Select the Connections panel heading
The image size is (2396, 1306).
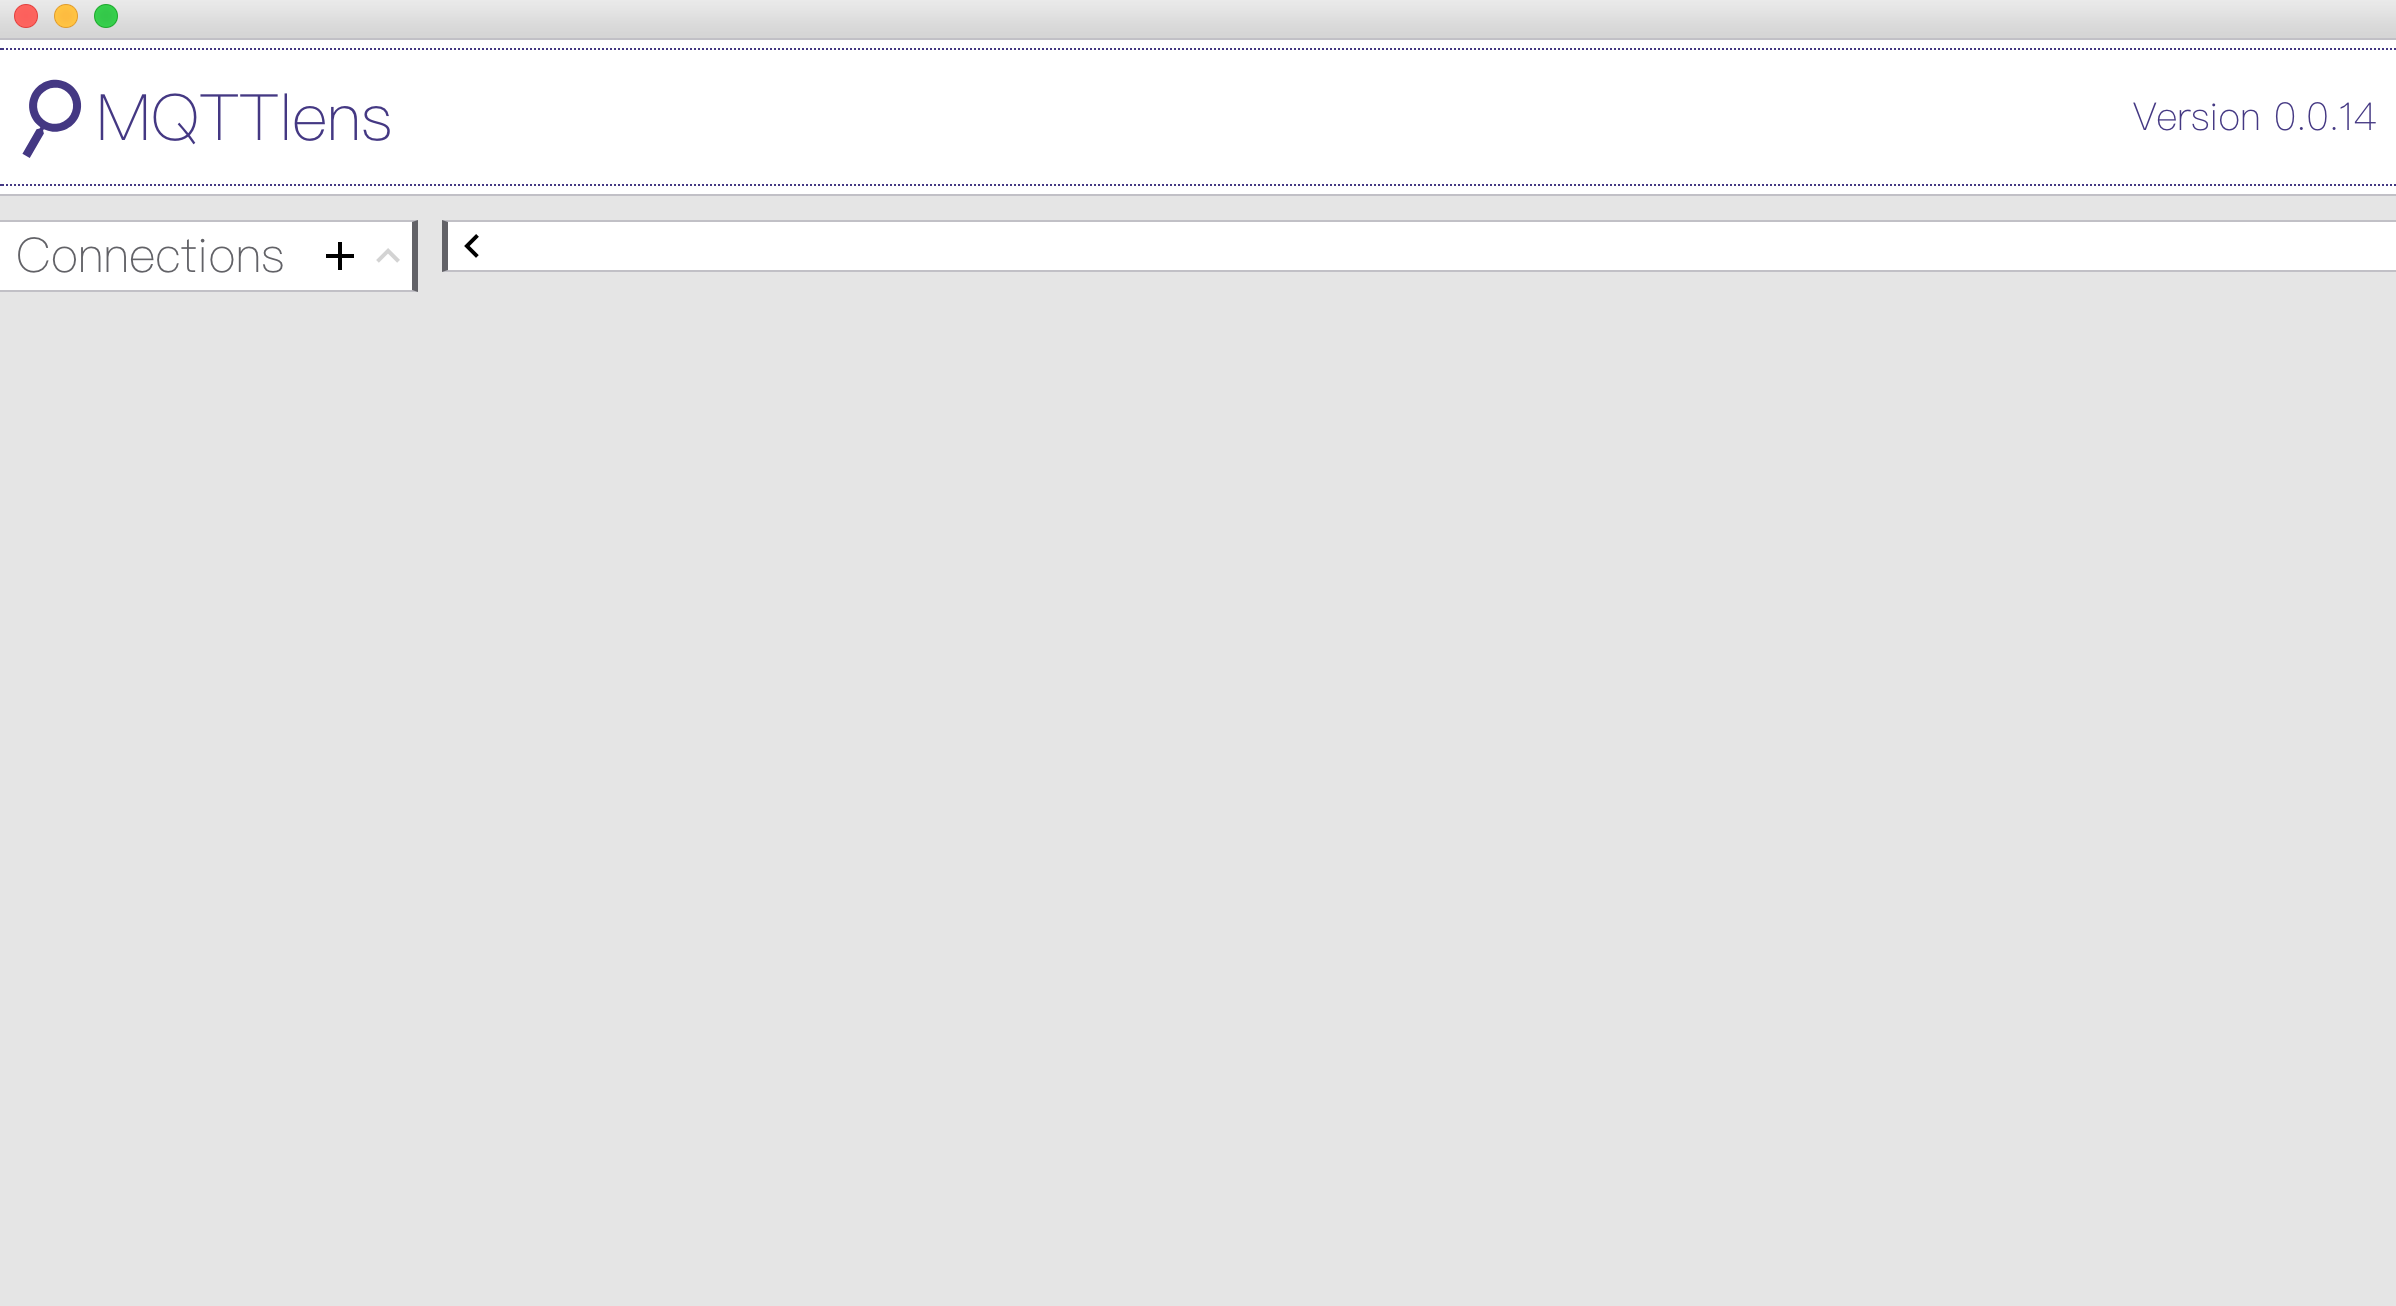pos(150,256)
